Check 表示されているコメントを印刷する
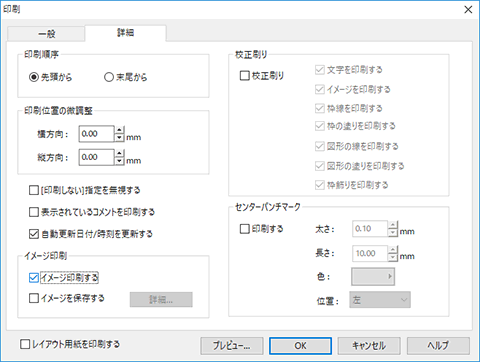The width and height of the screenshot is (480, 362). pos(34,212)
